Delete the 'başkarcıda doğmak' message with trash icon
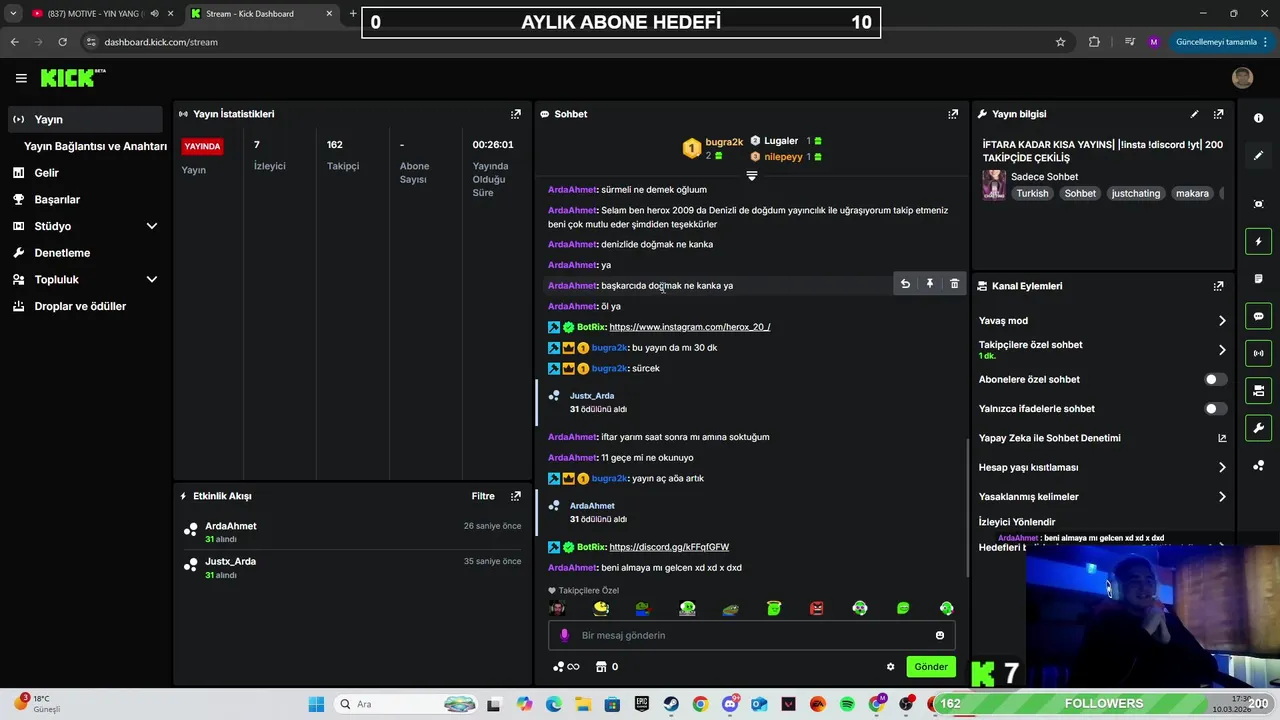 pyautogui.click(x=954, y=284)
